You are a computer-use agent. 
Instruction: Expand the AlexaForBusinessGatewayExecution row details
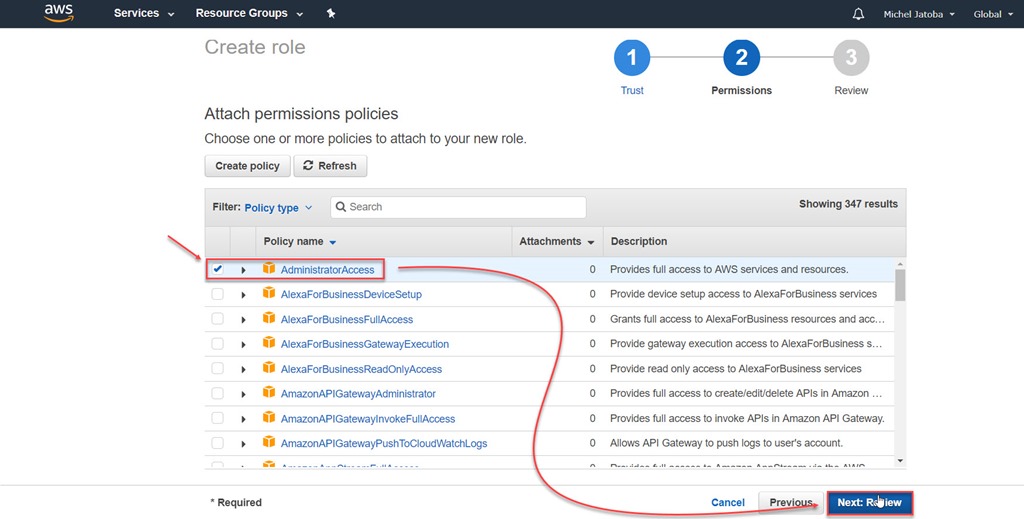tap(243, 344)
